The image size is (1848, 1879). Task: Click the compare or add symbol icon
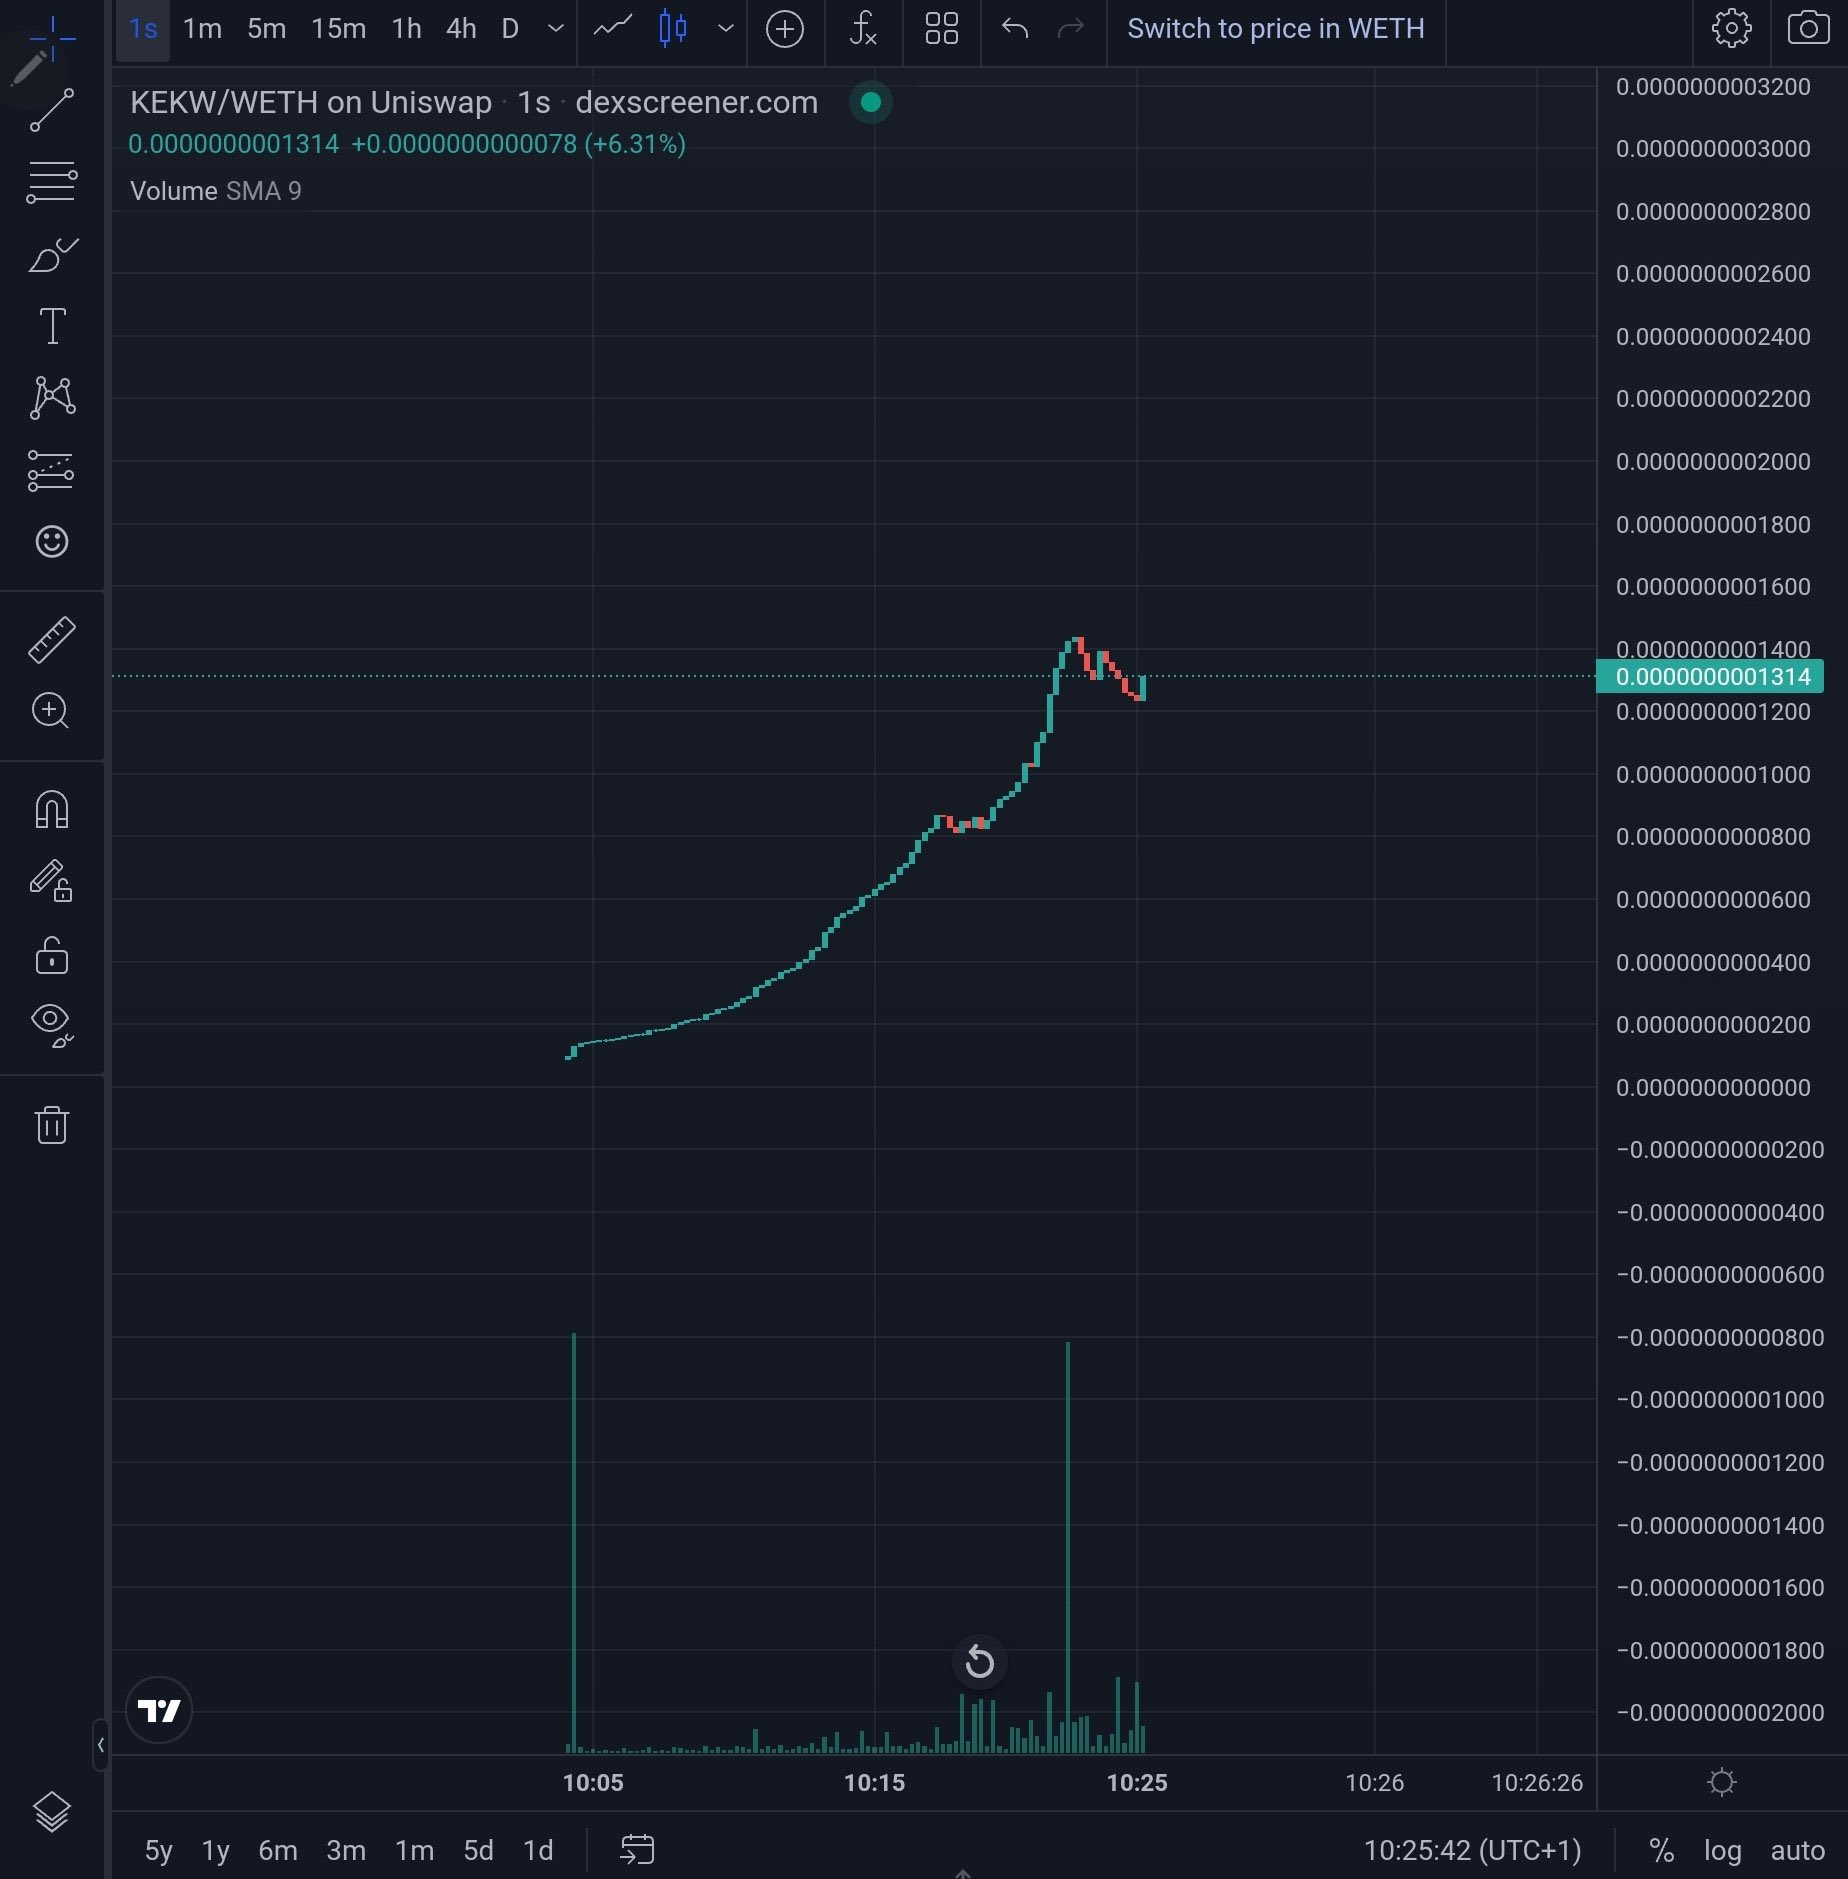click(785, 29)
